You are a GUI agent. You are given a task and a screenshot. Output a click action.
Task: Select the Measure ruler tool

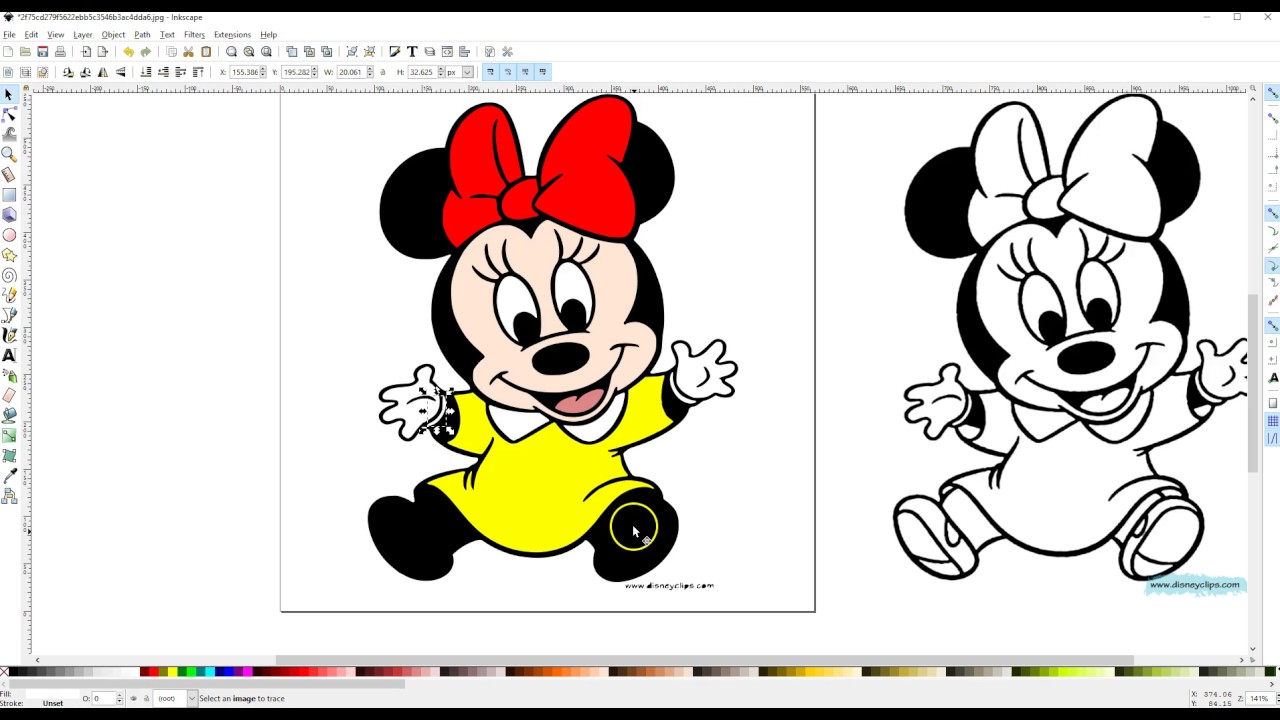[x=9, y=175]
